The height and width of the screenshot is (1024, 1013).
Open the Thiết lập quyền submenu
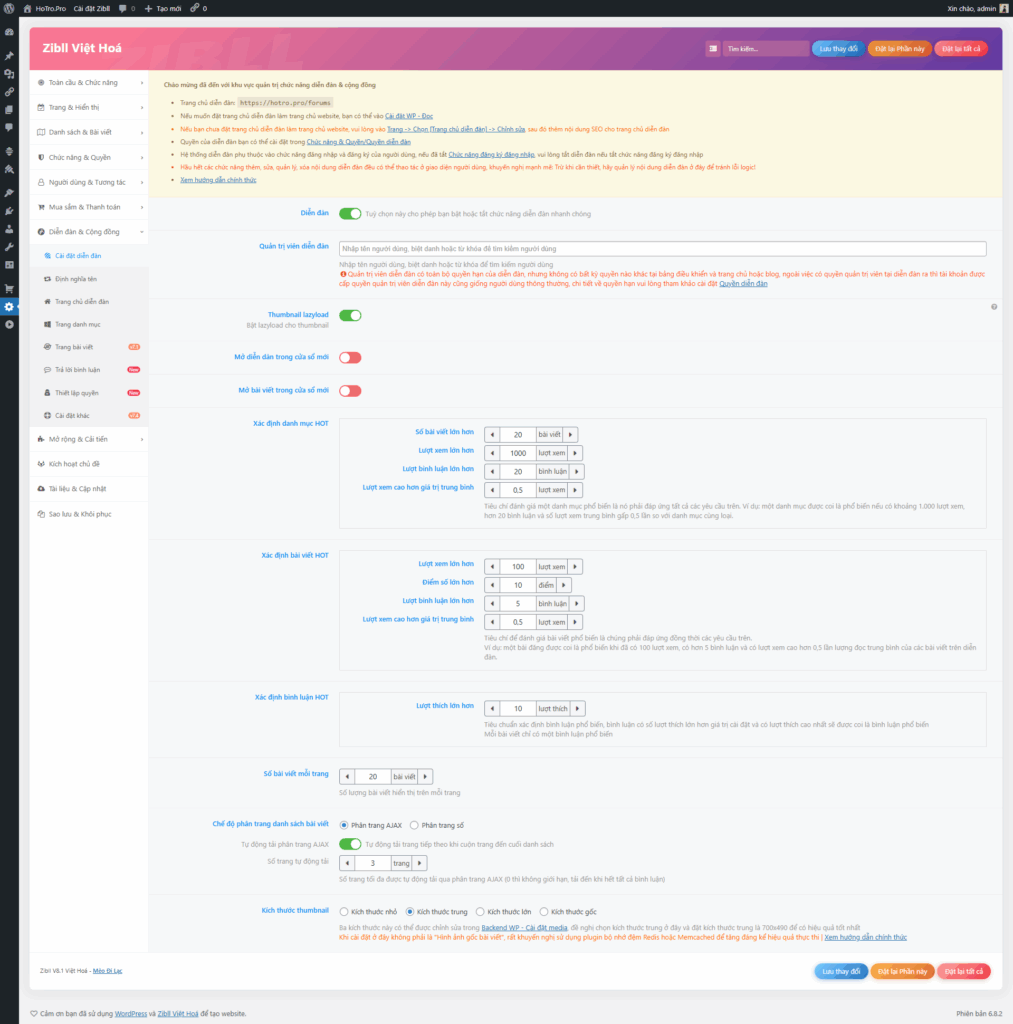[x=89, y=392]
